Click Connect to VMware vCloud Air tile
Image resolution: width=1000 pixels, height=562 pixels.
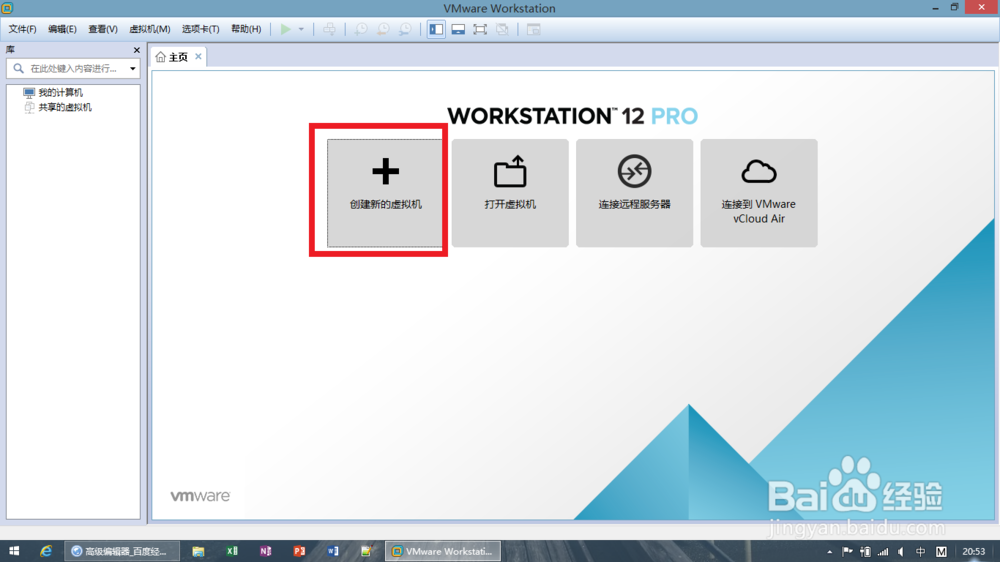click(758, 193)
